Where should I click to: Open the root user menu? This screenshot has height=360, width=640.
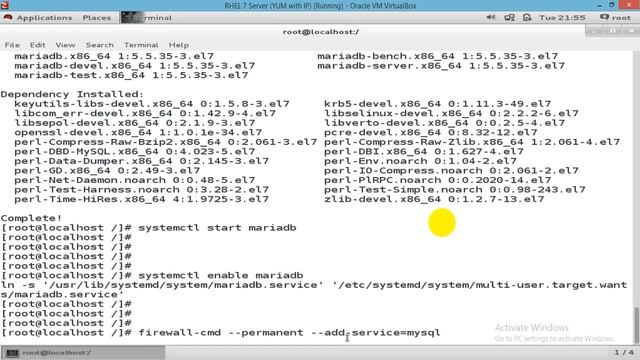[616, 18]
